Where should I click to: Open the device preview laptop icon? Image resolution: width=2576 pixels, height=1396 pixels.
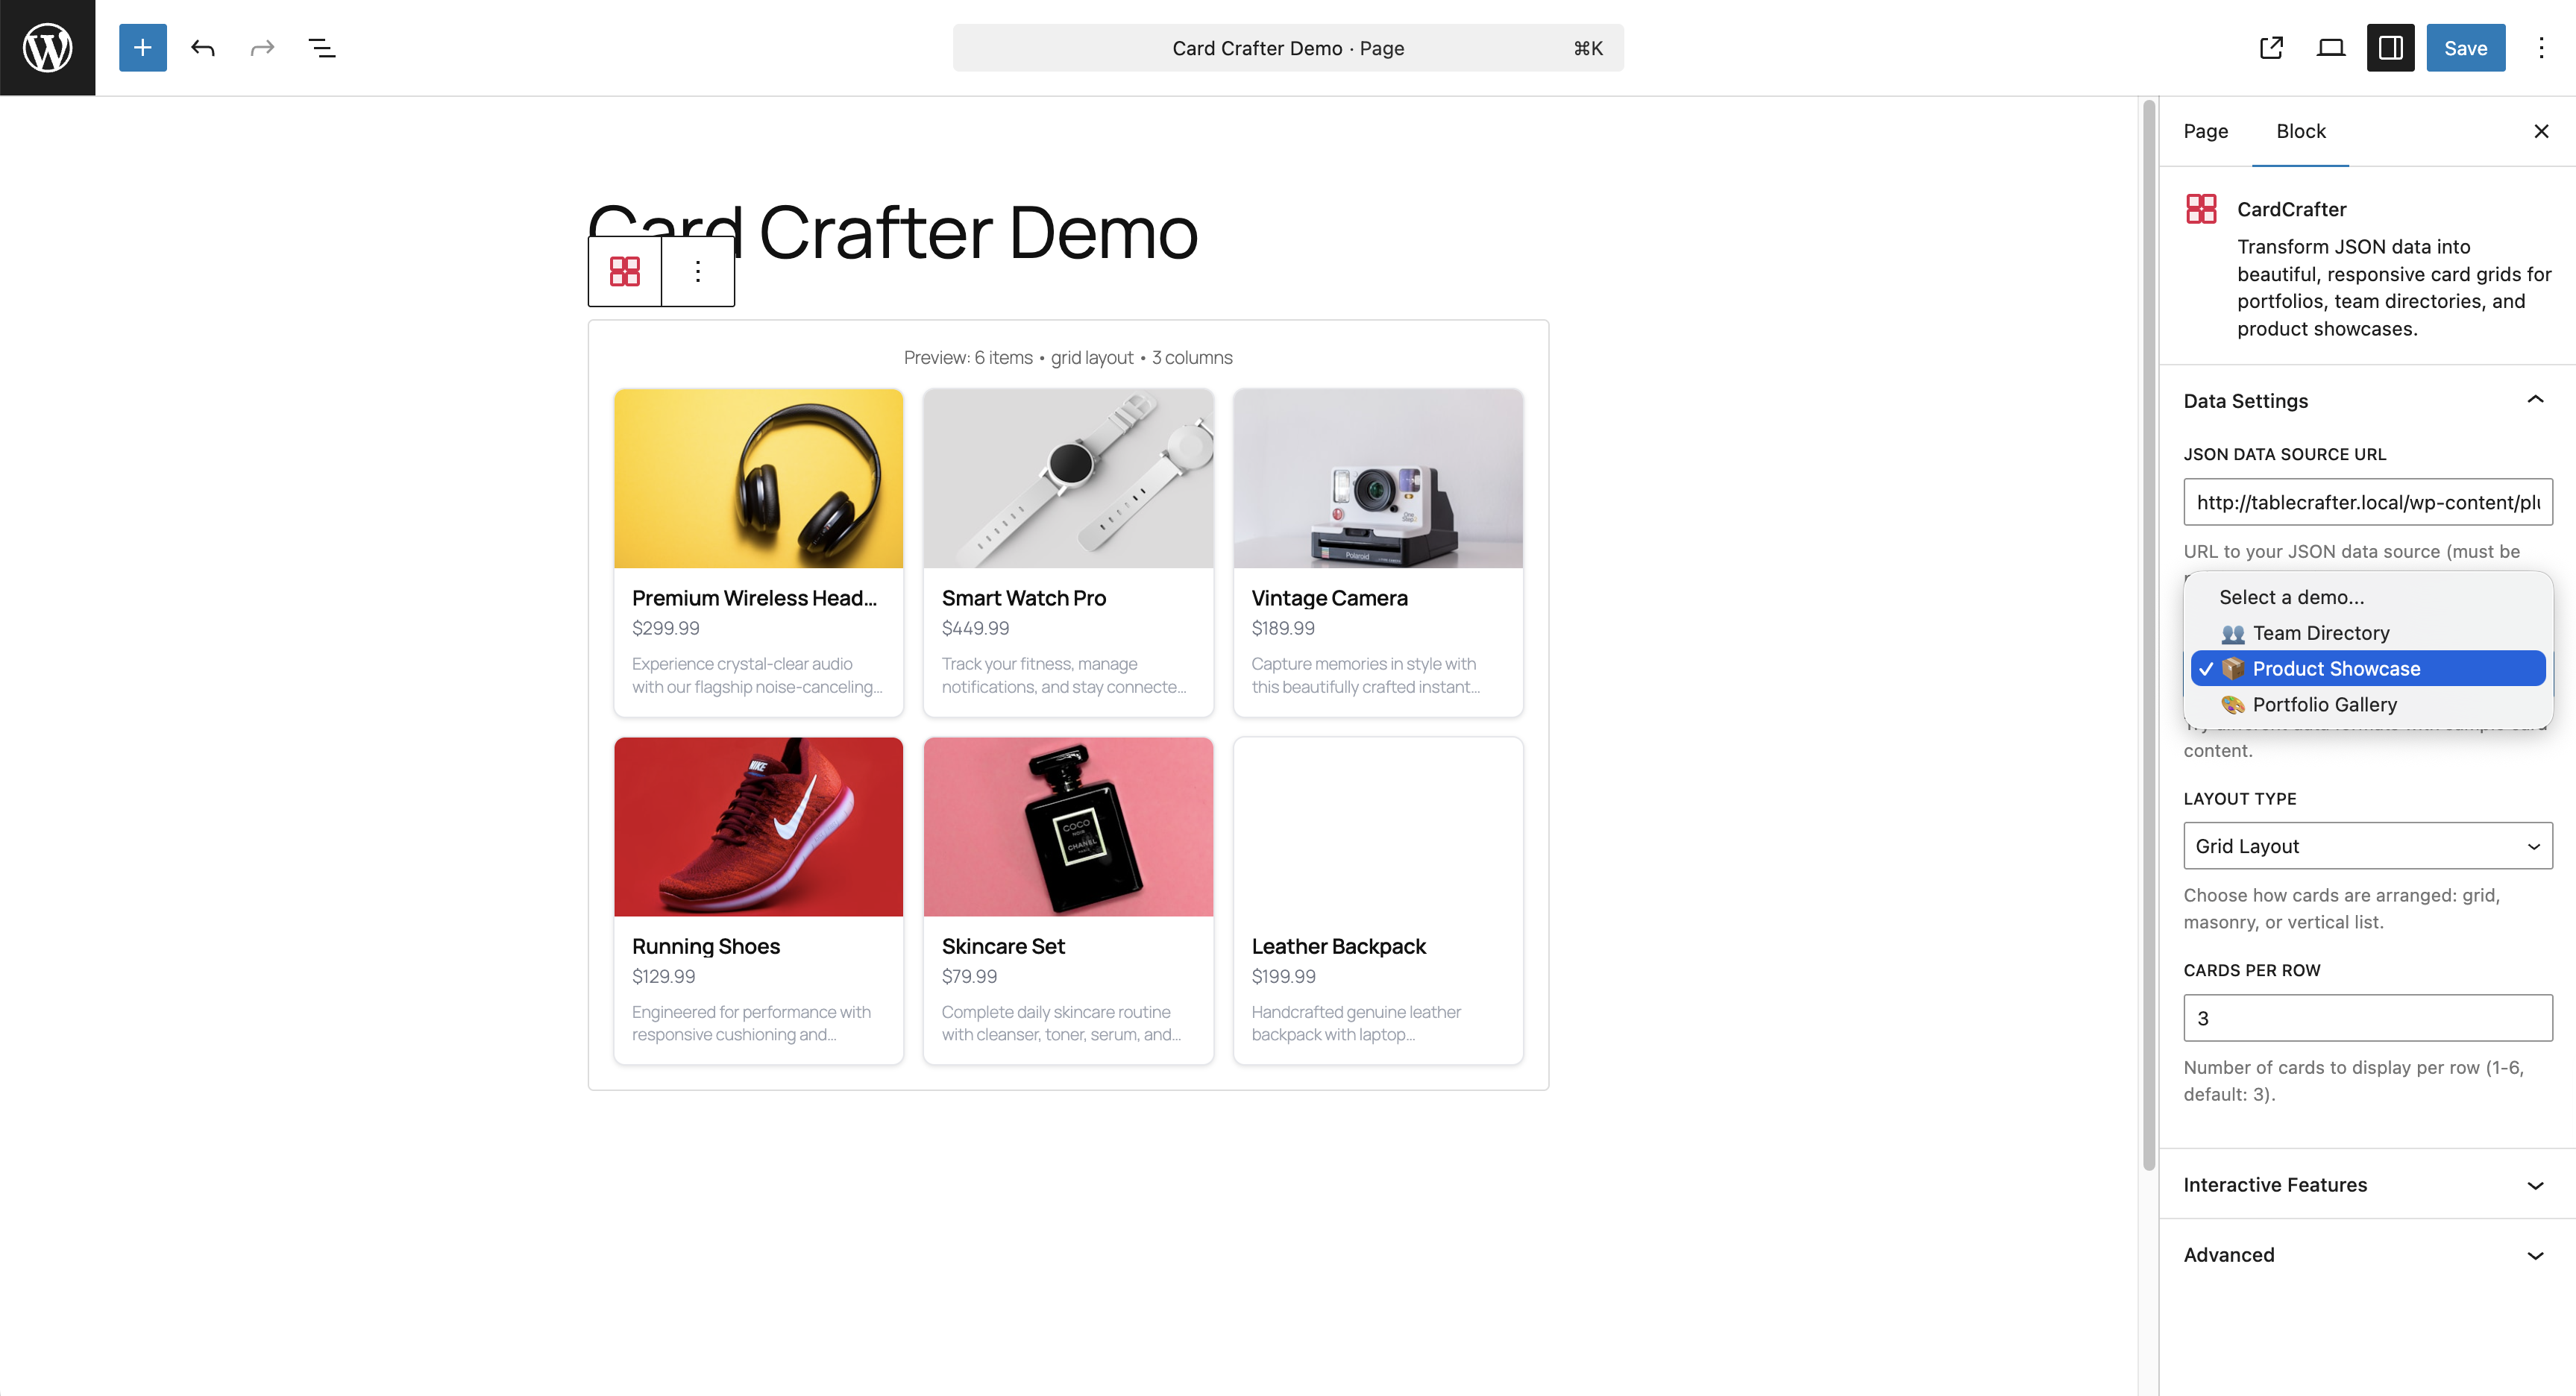2330,47
